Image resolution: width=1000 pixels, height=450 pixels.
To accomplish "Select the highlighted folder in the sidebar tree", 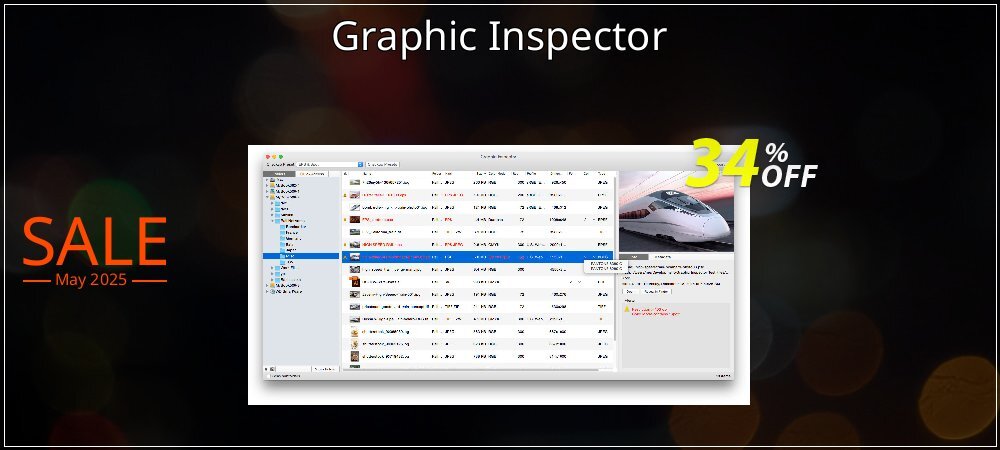I will [x=301, y=256].
